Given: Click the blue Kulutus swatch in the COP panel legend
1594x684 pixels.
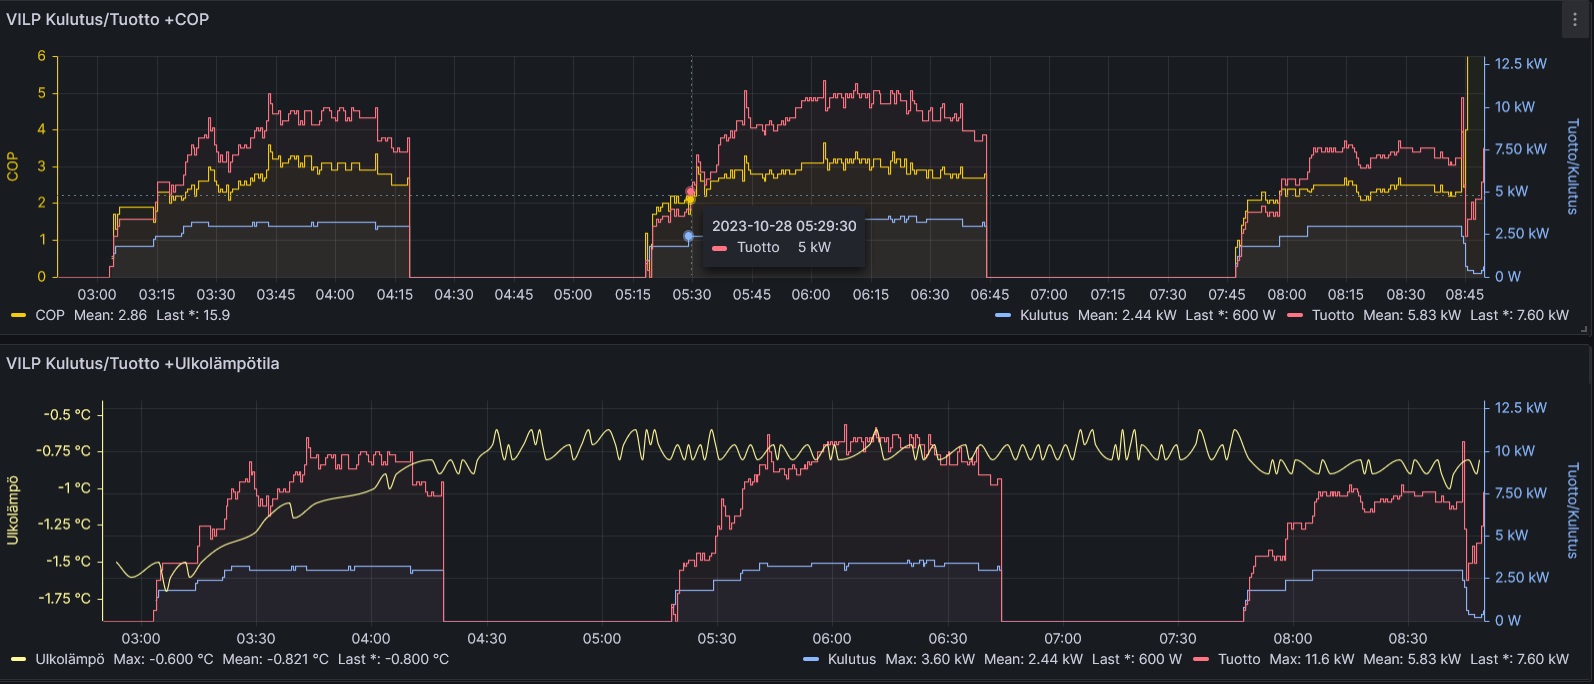Looking at the screenshot, I should point(1004,315).
